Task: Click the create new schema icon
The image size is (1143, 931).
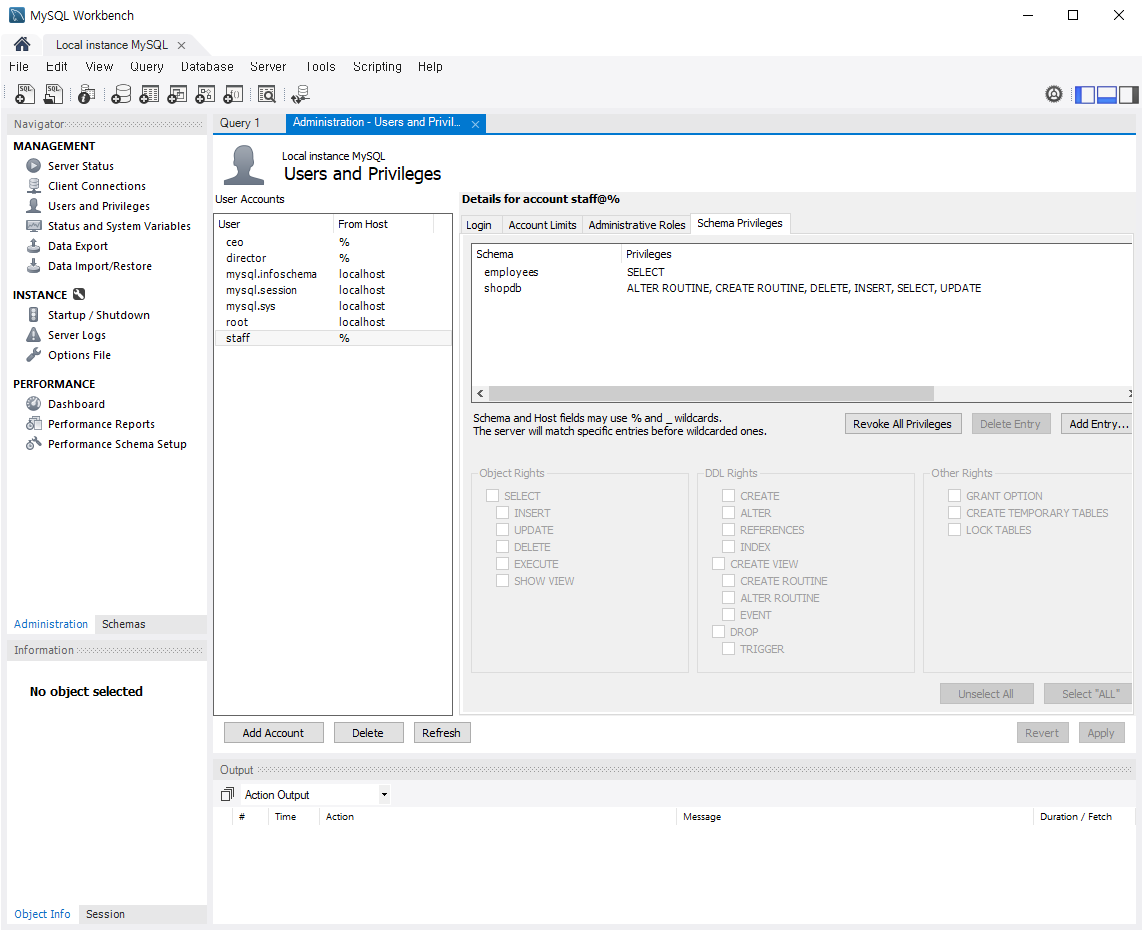Action: pos(121,94)
